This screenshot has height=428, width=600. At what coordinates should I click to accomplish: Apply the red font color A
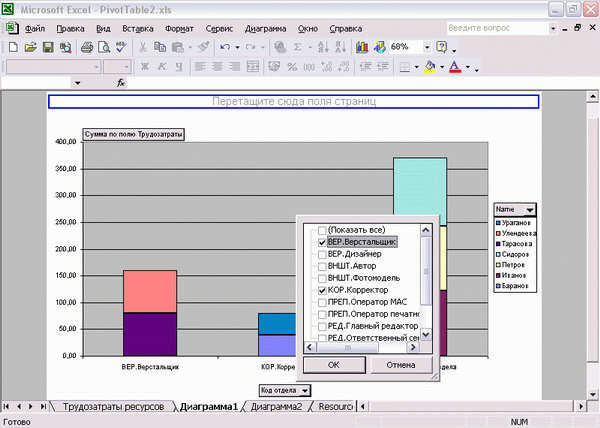[455, 67]
